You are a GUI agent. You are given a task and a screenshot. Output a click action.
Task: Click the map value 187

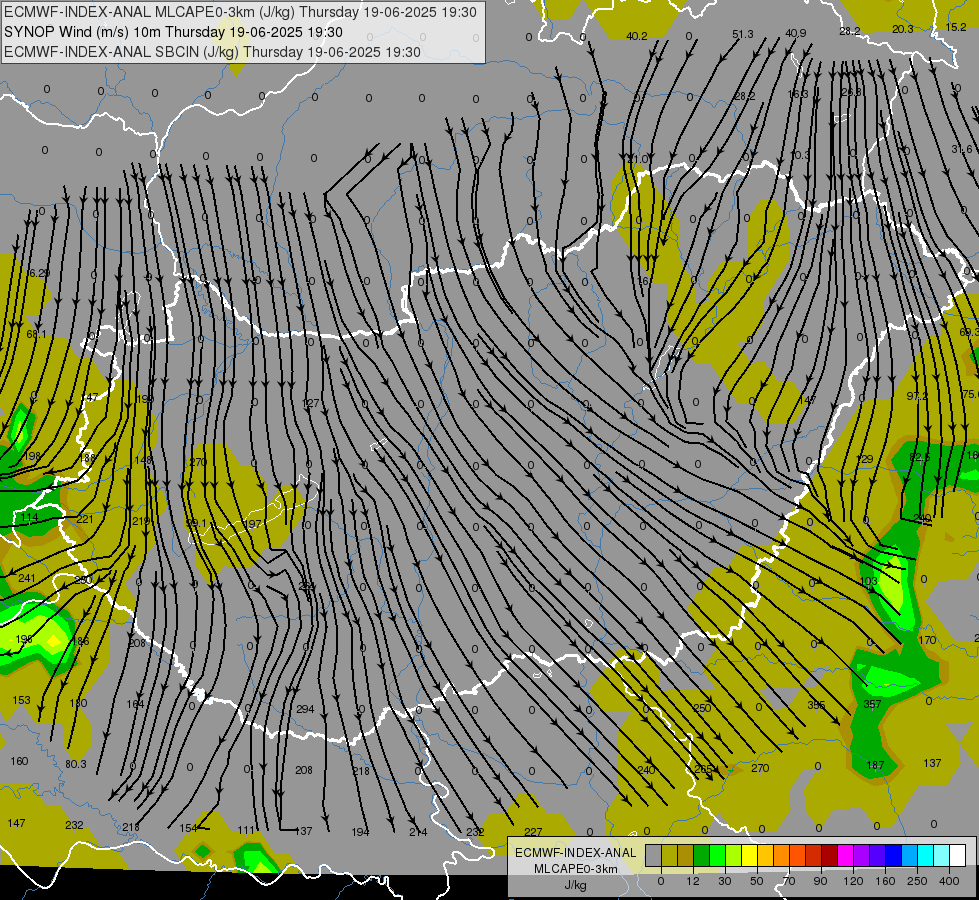(x=875, y=765)
